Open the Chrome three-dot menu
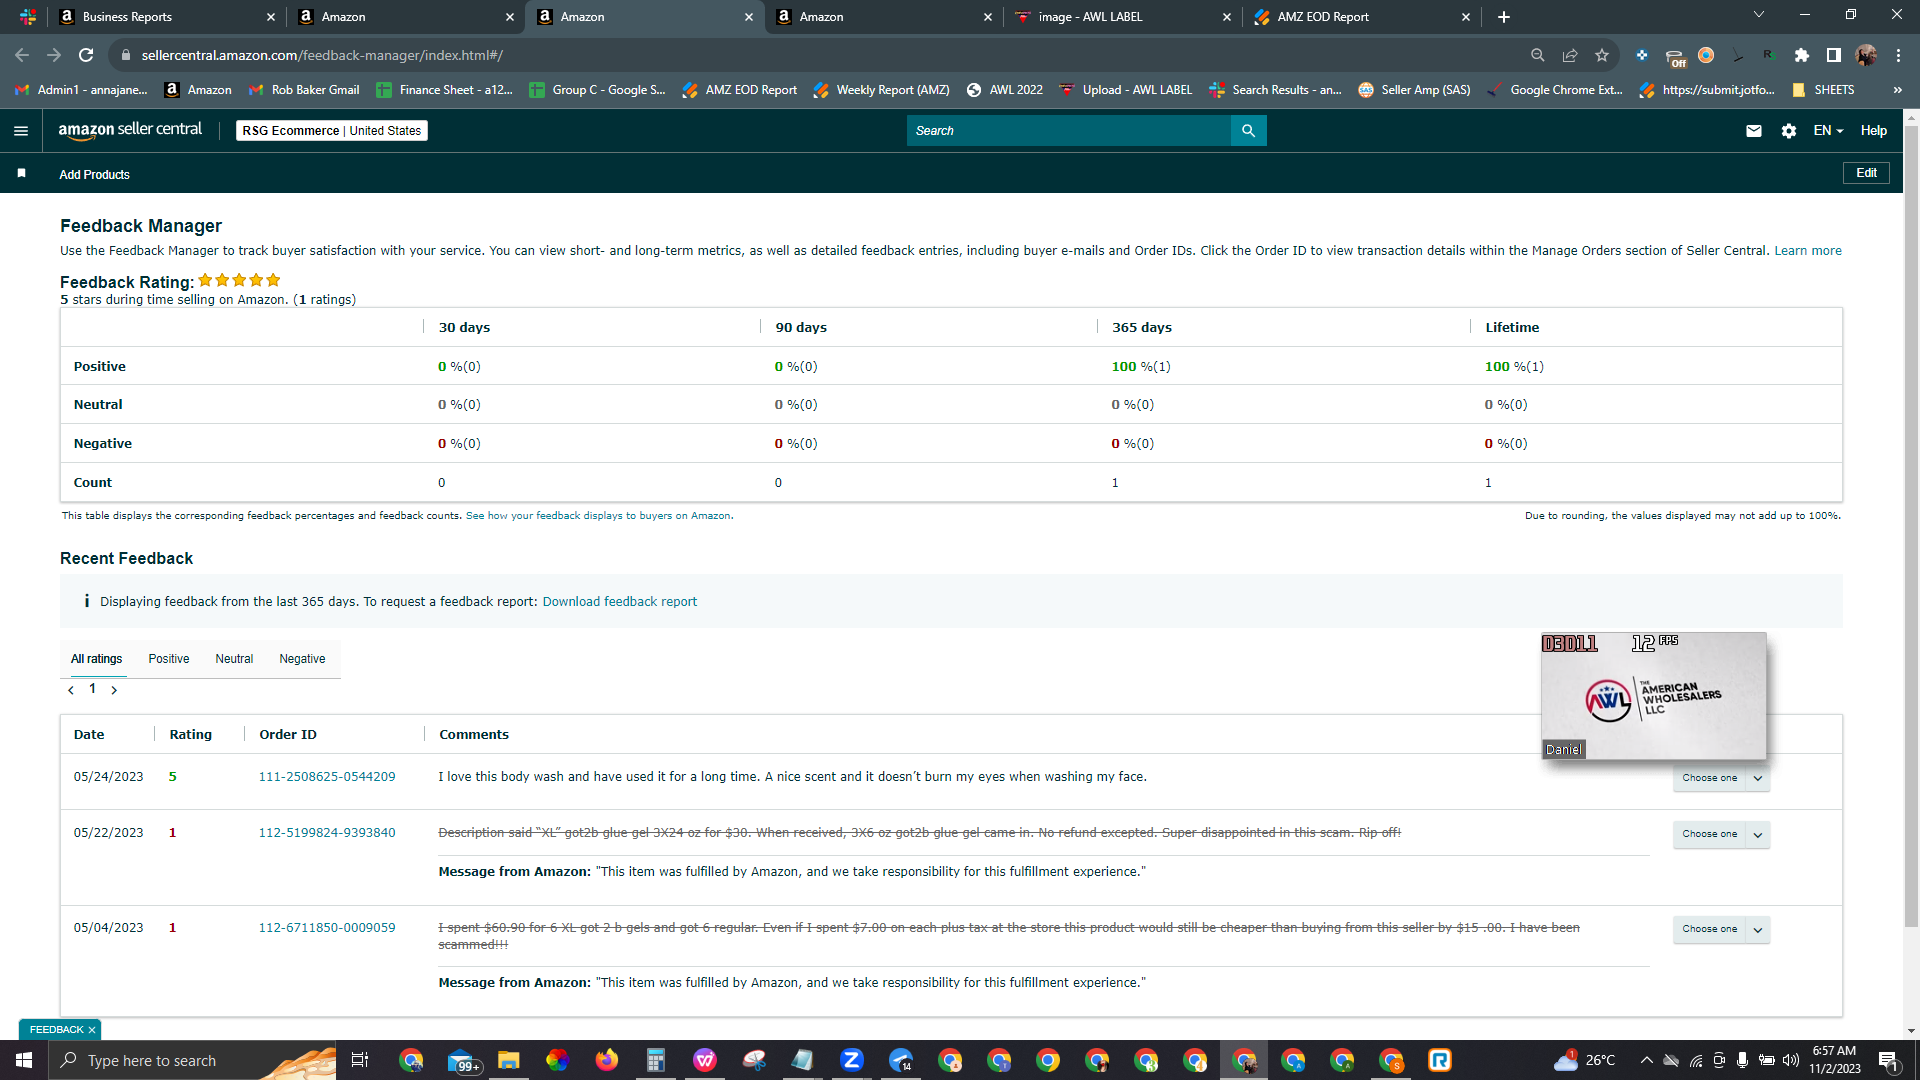Viewport: 1920px width, 1080px height. pyautogui.click(x=1898, y=55)
